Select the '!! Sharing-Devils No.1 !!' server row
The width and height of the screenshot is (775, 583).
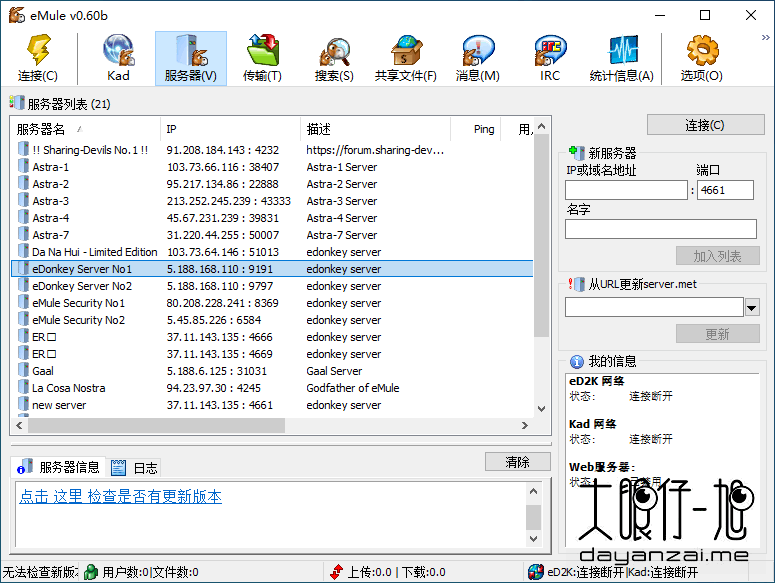[x=272, y=150]
